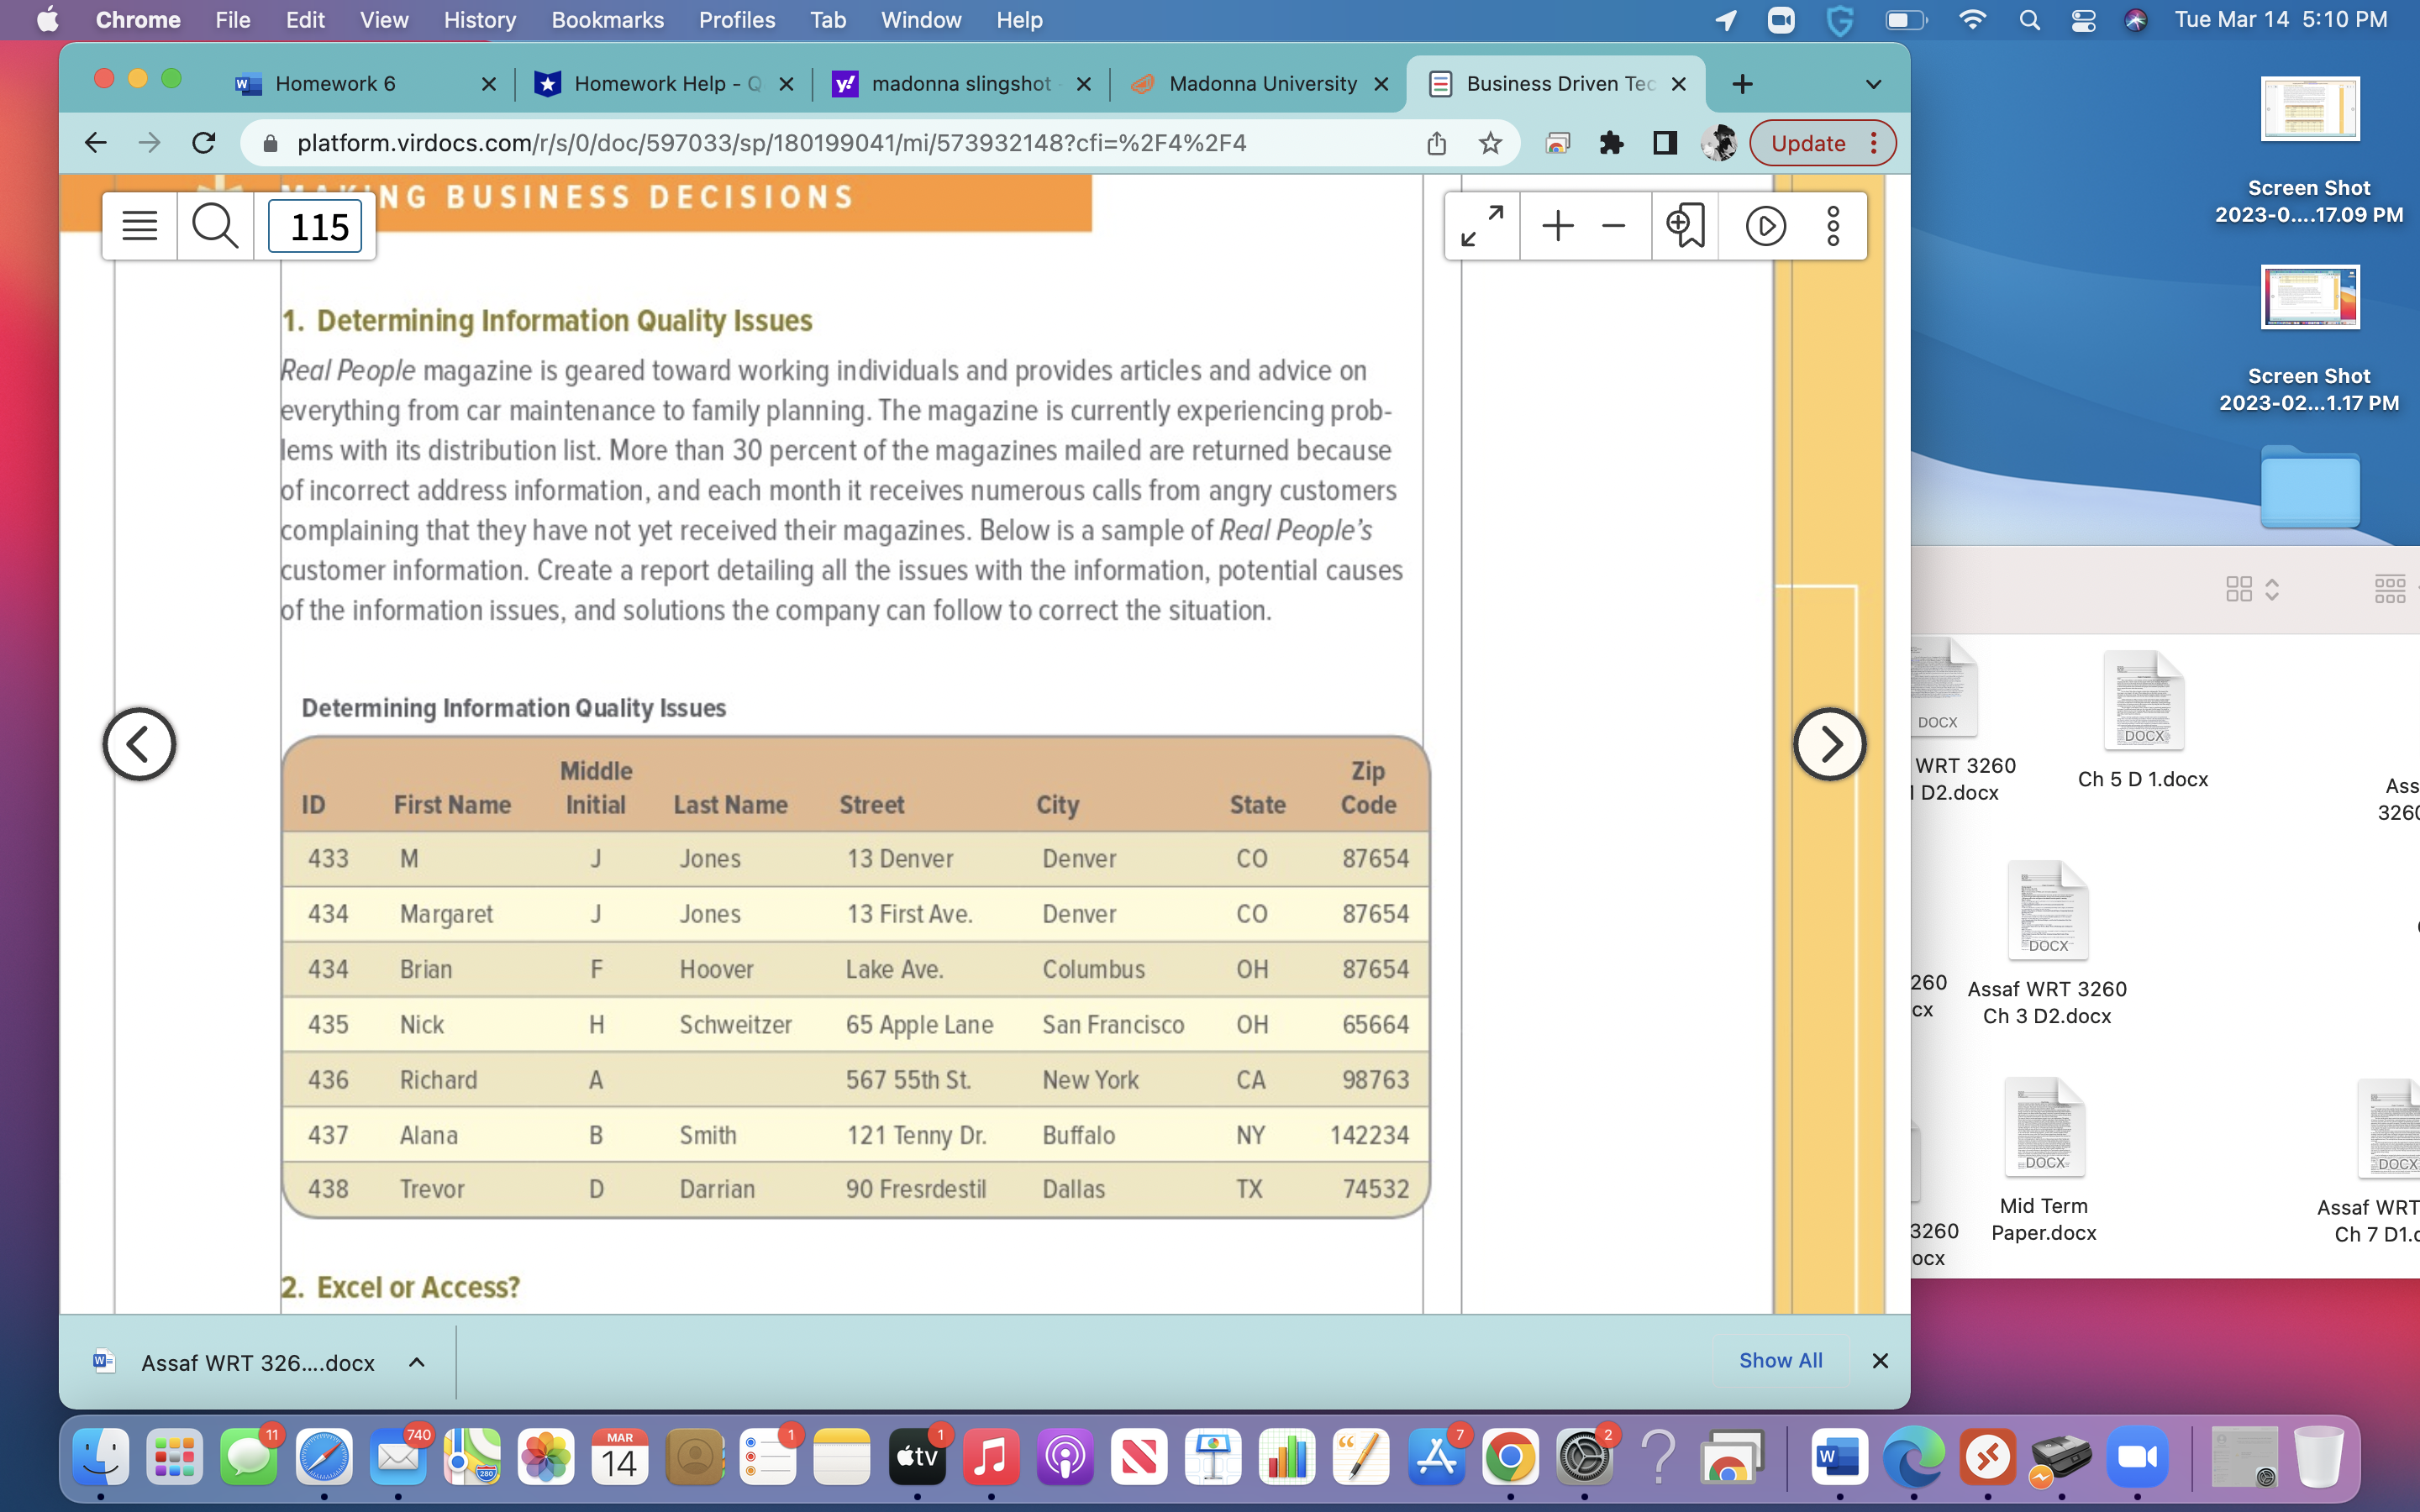2420x1512 pixels.
Task: Click Show All in the downloads bar
Action: (x=1780, y=1360)
